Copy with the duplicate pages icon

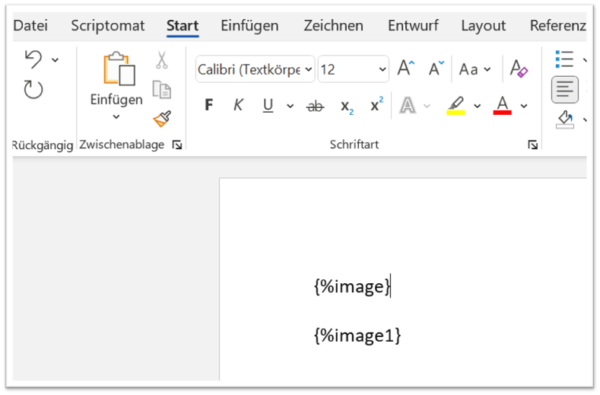pyautogui.click(x=162, y=90)
